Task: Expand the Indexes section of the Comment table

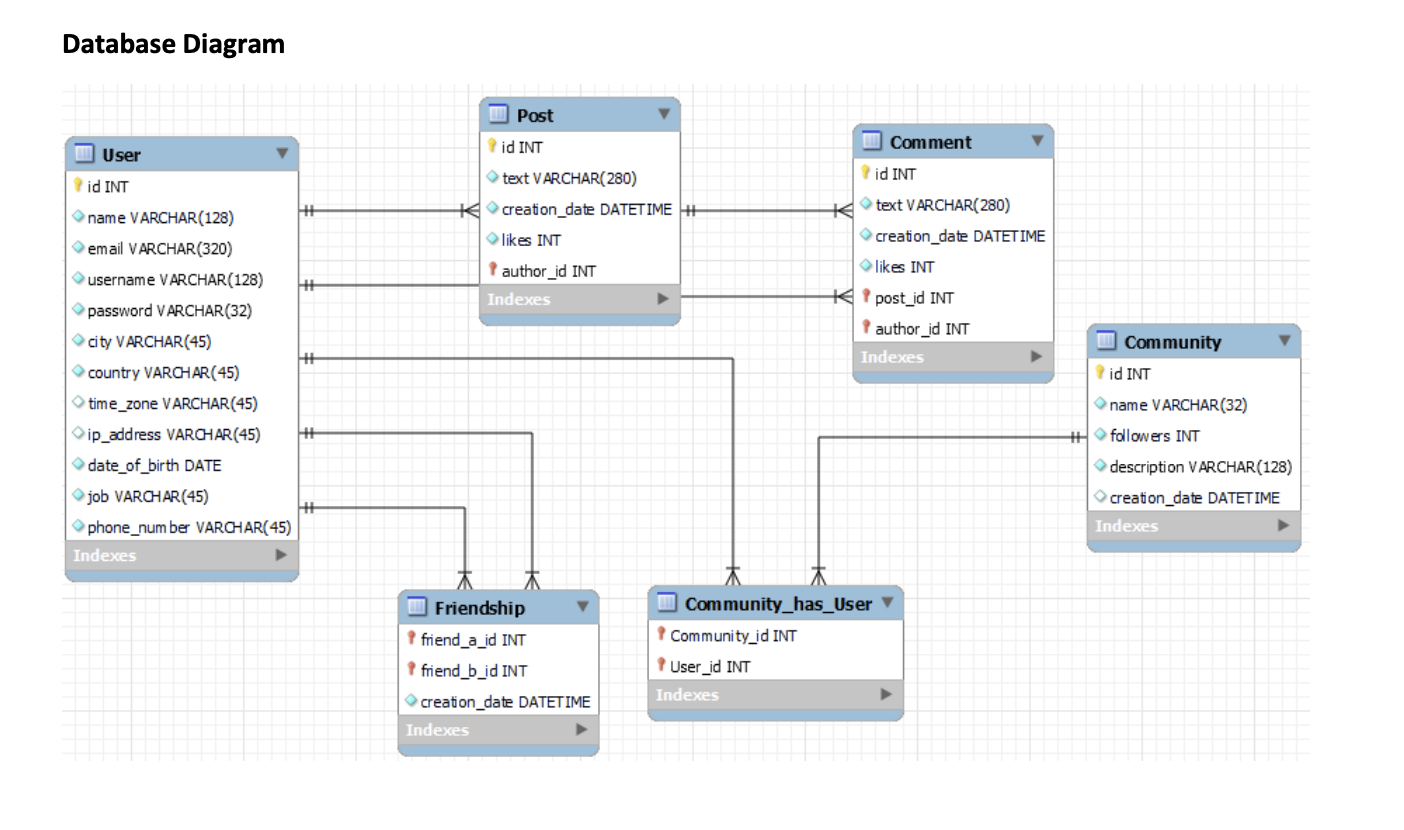Action: 1037,356
